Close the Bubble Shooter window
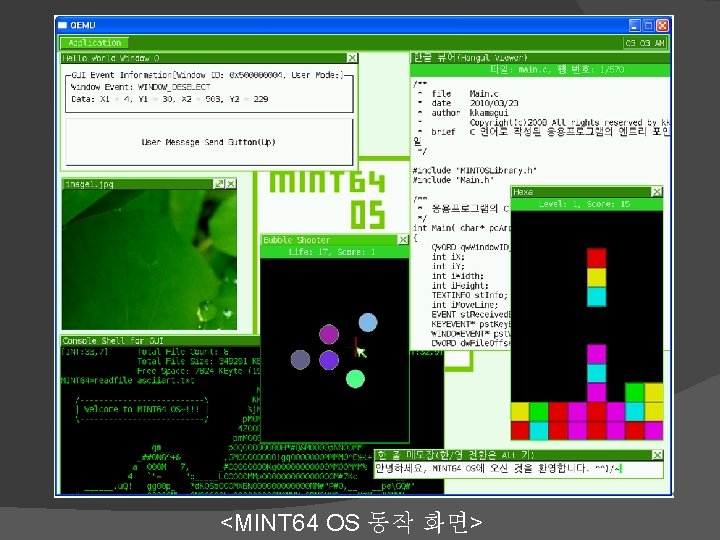The width and height of the screenshot is (720, 540). click(403, 240)
